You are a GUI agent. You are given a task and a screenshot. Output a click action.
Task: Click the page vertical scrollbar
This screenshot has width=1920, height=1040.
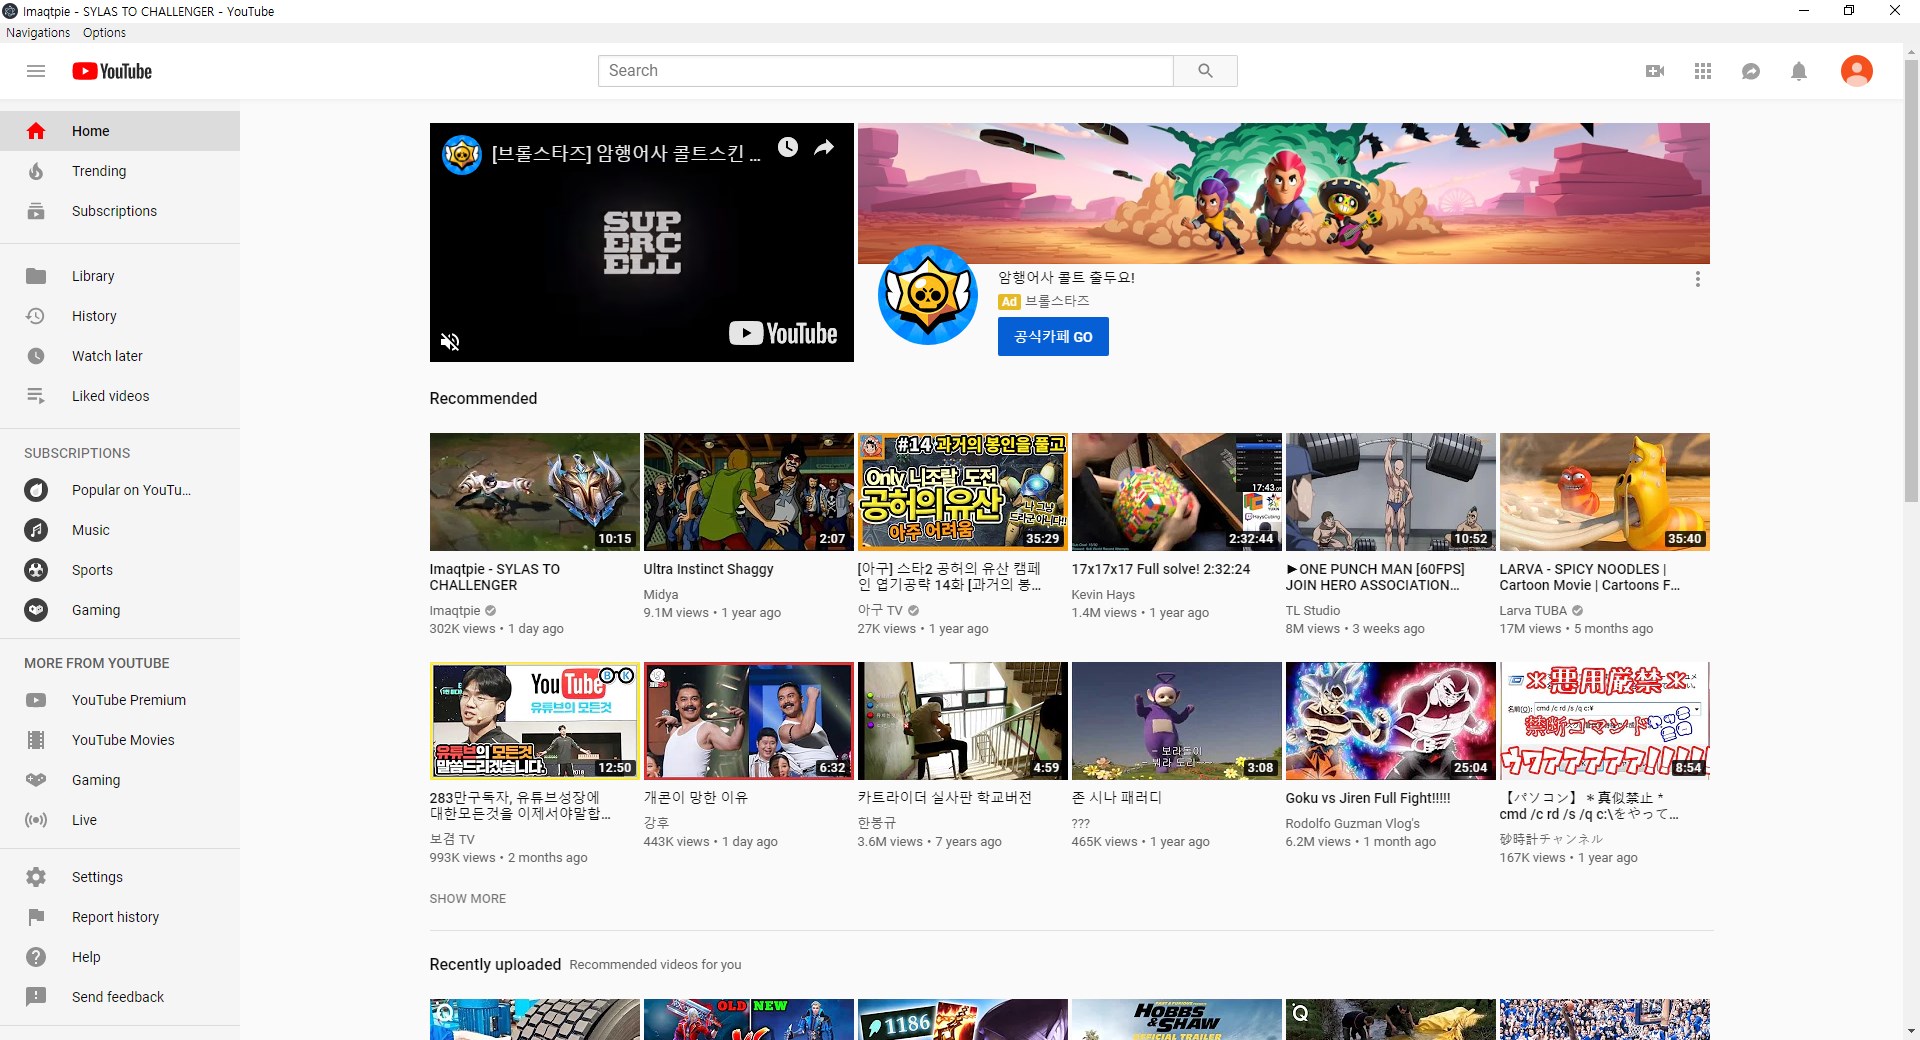(1911, 280)
